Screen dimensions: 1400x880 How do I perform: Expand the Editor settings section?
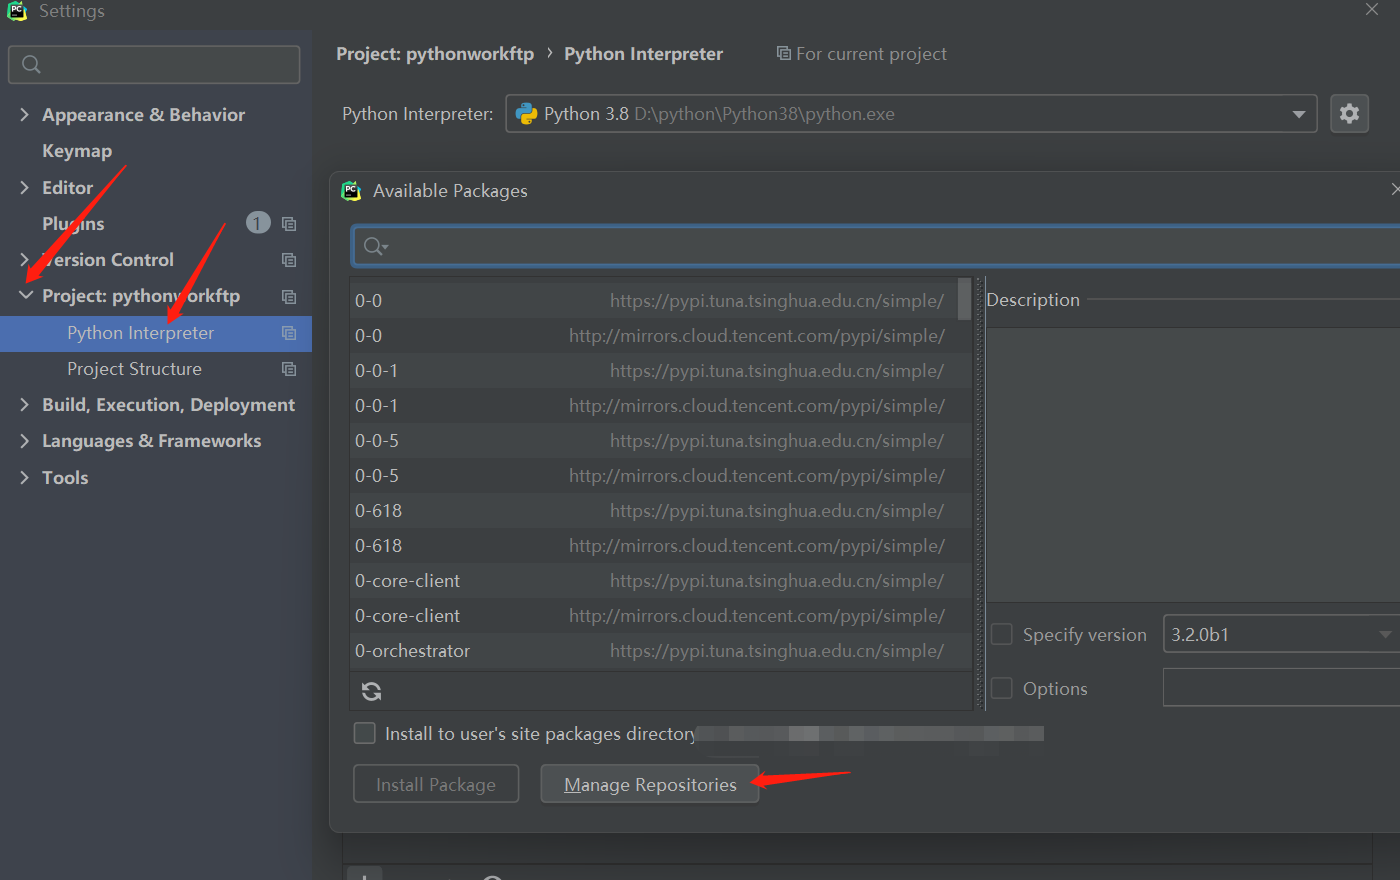coord(24,187)
